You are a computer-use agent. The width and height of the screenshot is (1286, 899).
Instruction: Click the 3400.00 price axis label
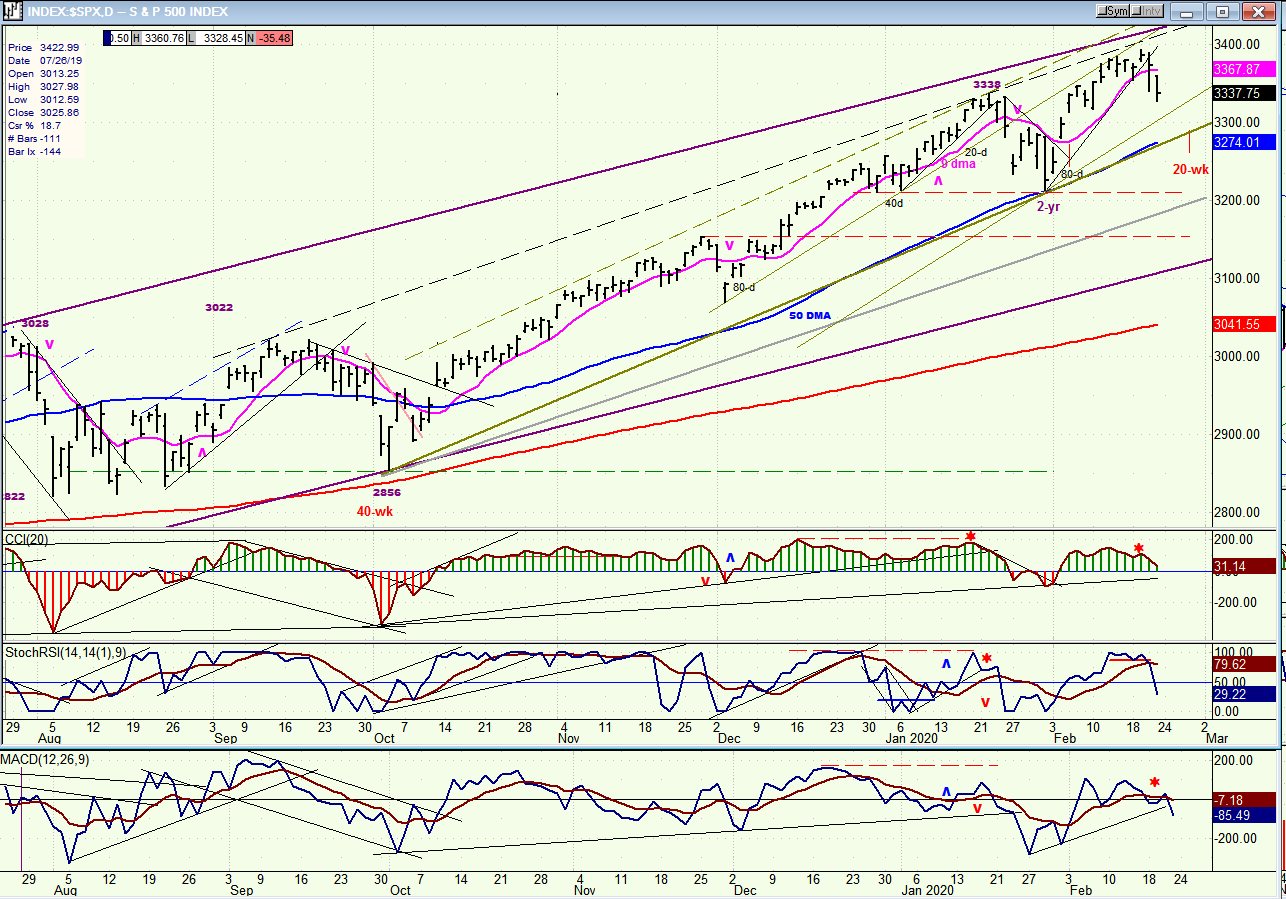pos(1239,44)
